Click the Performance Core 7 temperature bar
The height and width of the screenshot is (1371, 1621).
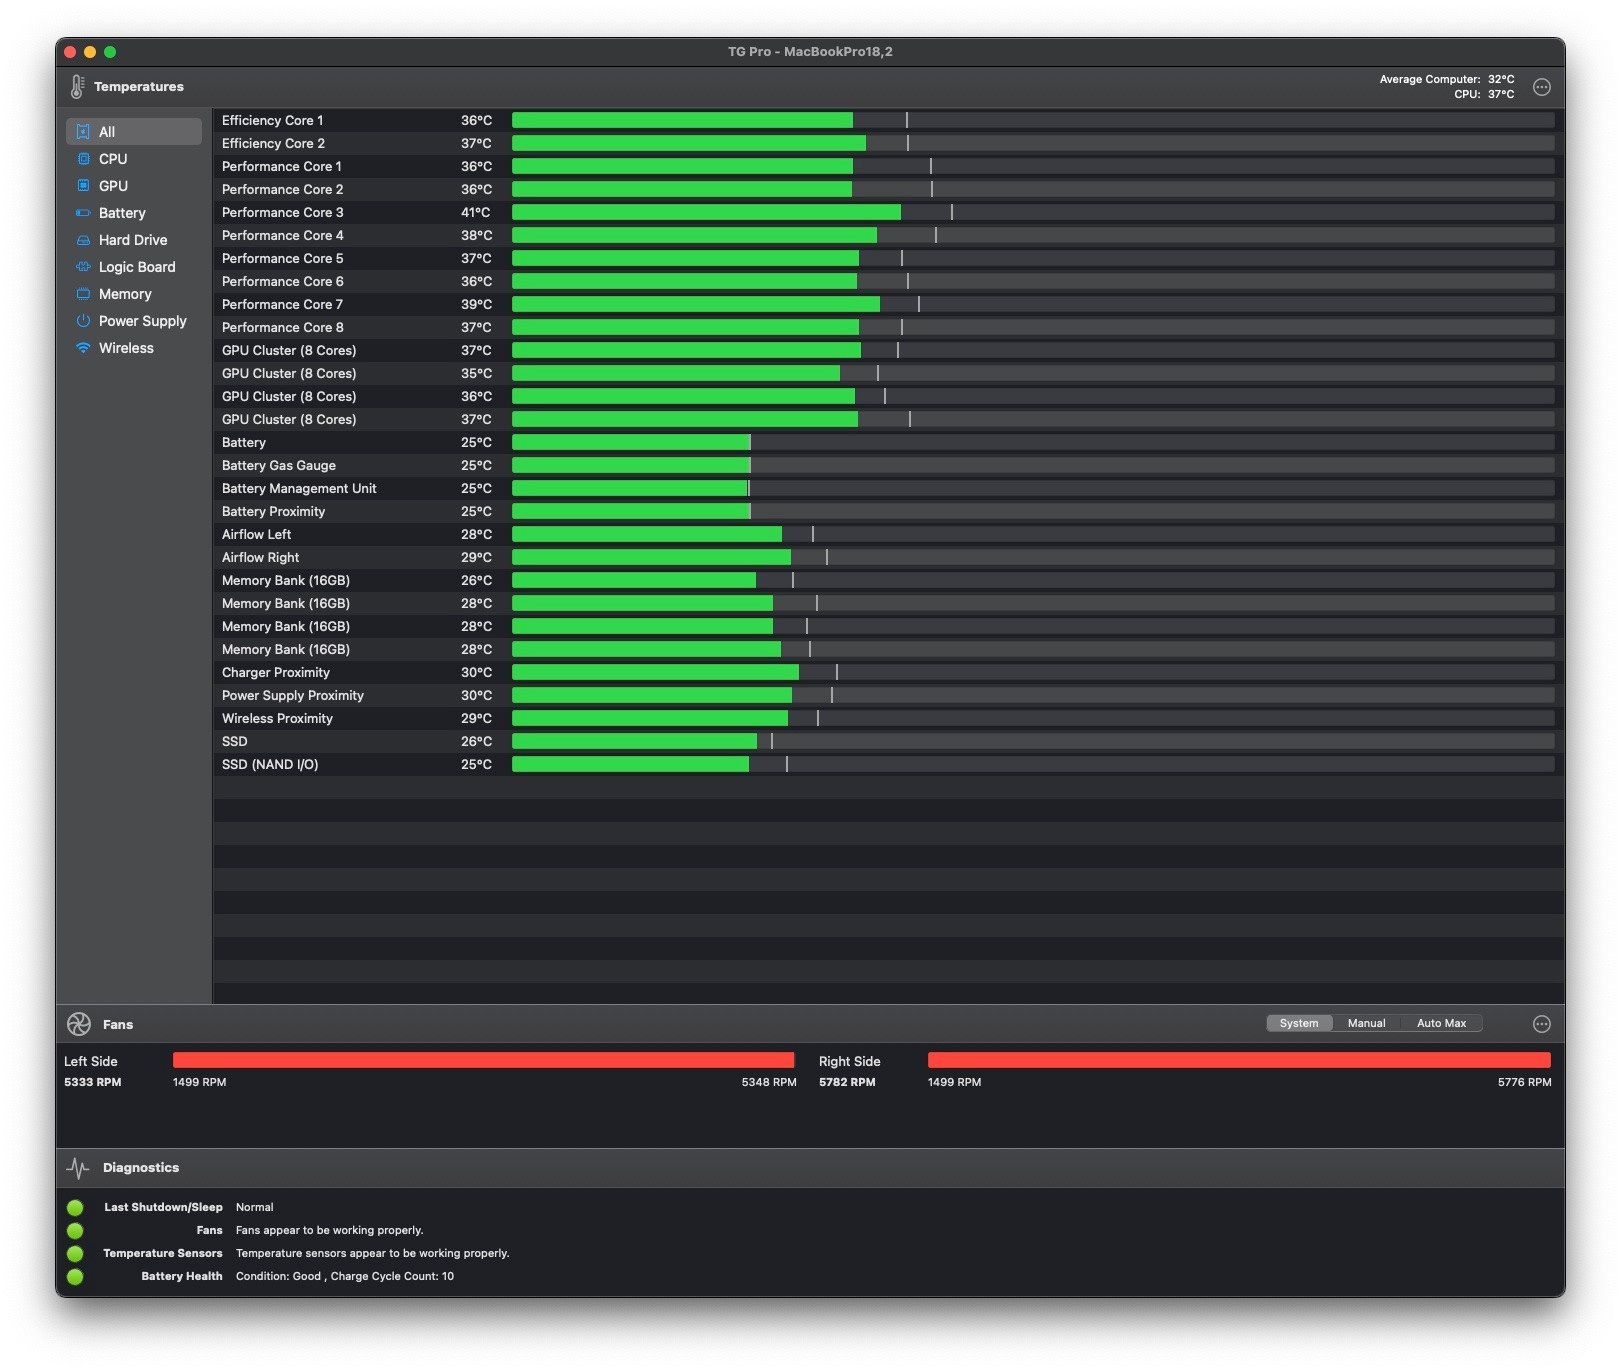[x=1033, y=304]
